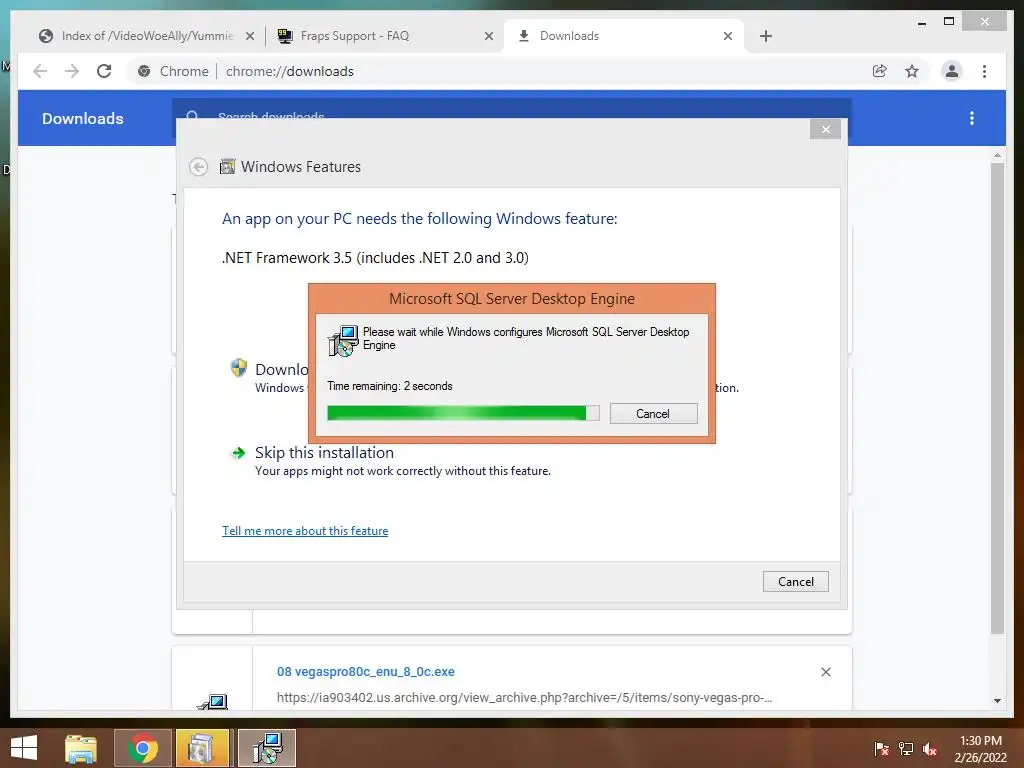Image resolution: width=1024 pixels, height=768 pixels.
Task: Click the SQL Server setup taskbar icon
Action: coord(267,748)
